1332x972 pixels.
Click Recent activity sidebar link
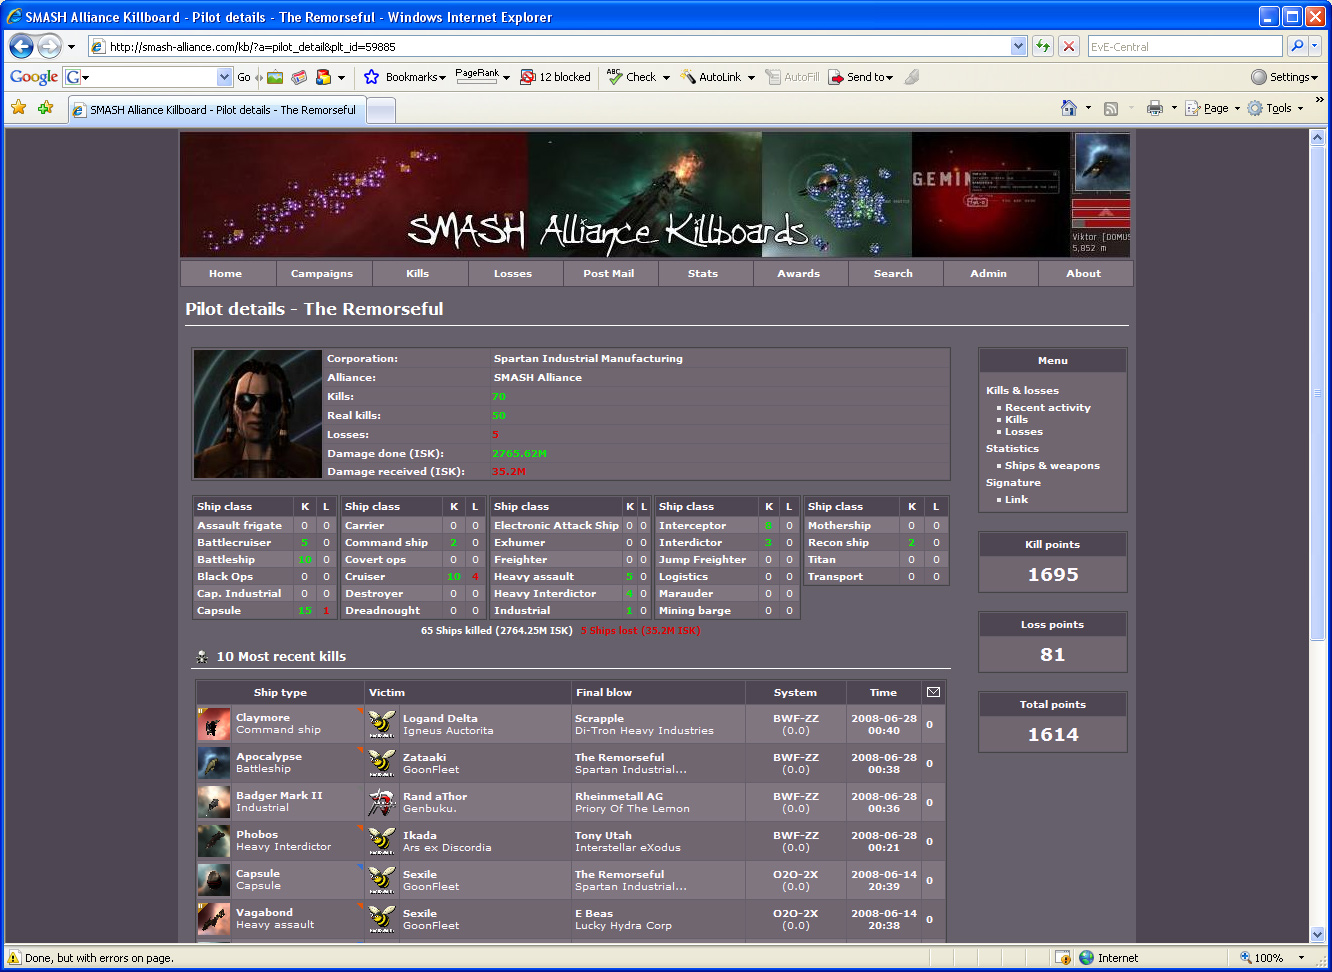[x=1048, y=408]
